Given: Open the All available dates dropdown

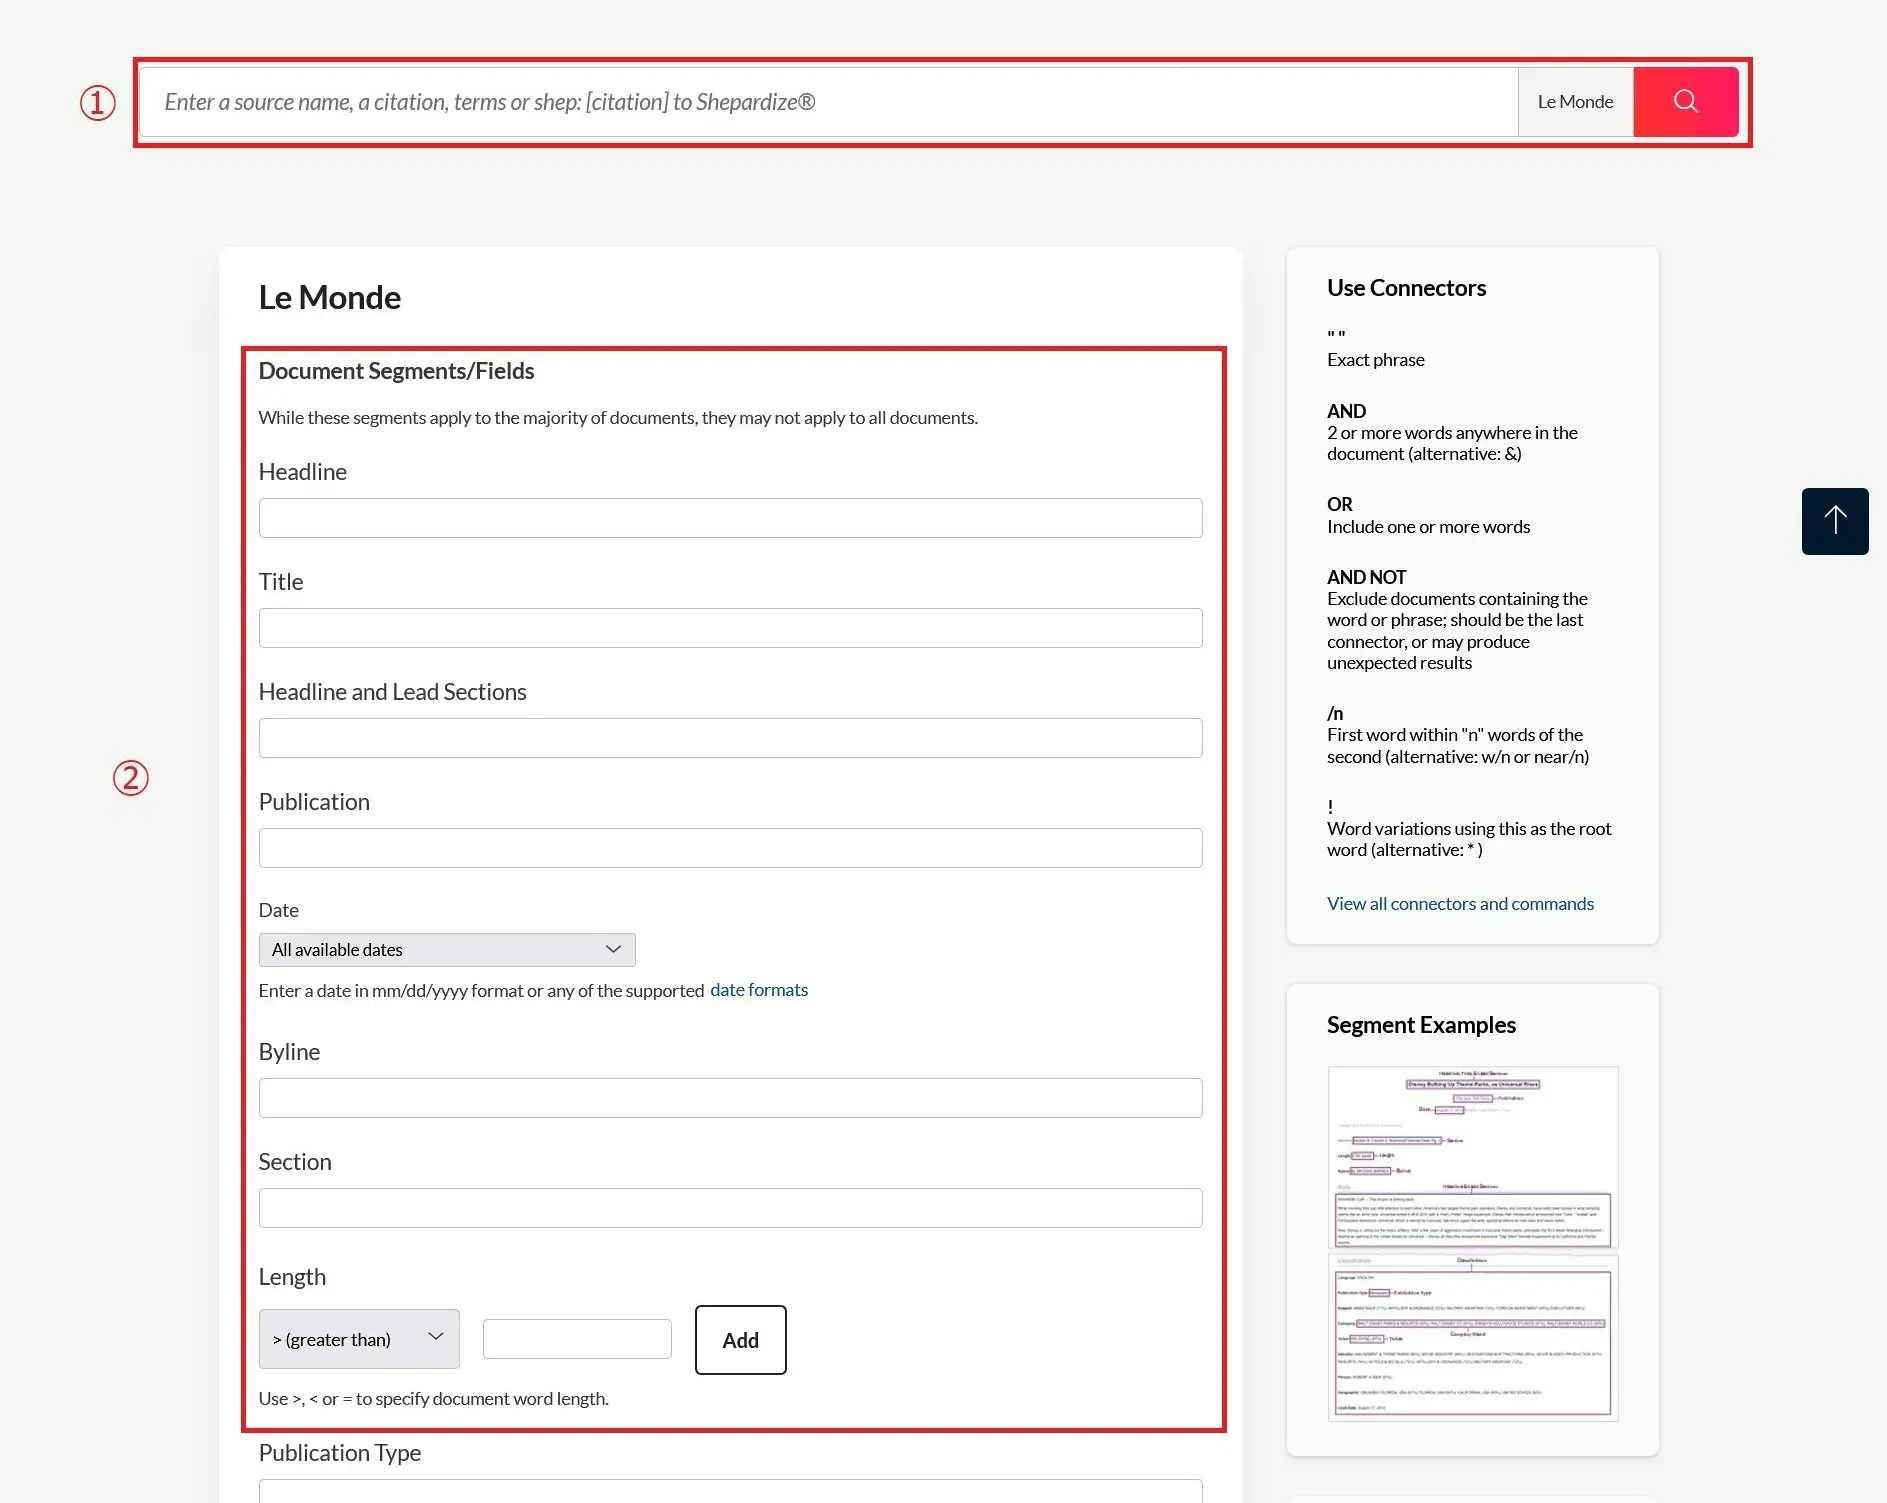Looking at the screenshot, I should point(447,950).
